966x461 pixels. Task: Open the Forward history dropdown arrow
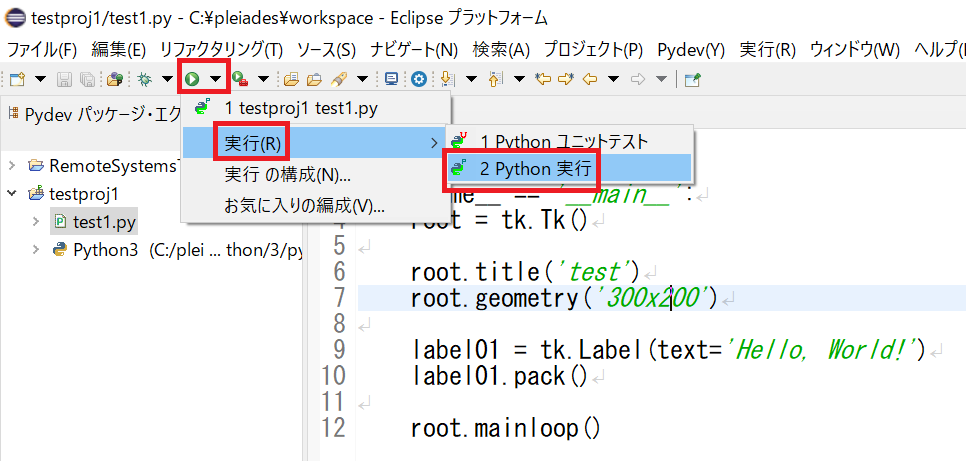pos(661,79)
